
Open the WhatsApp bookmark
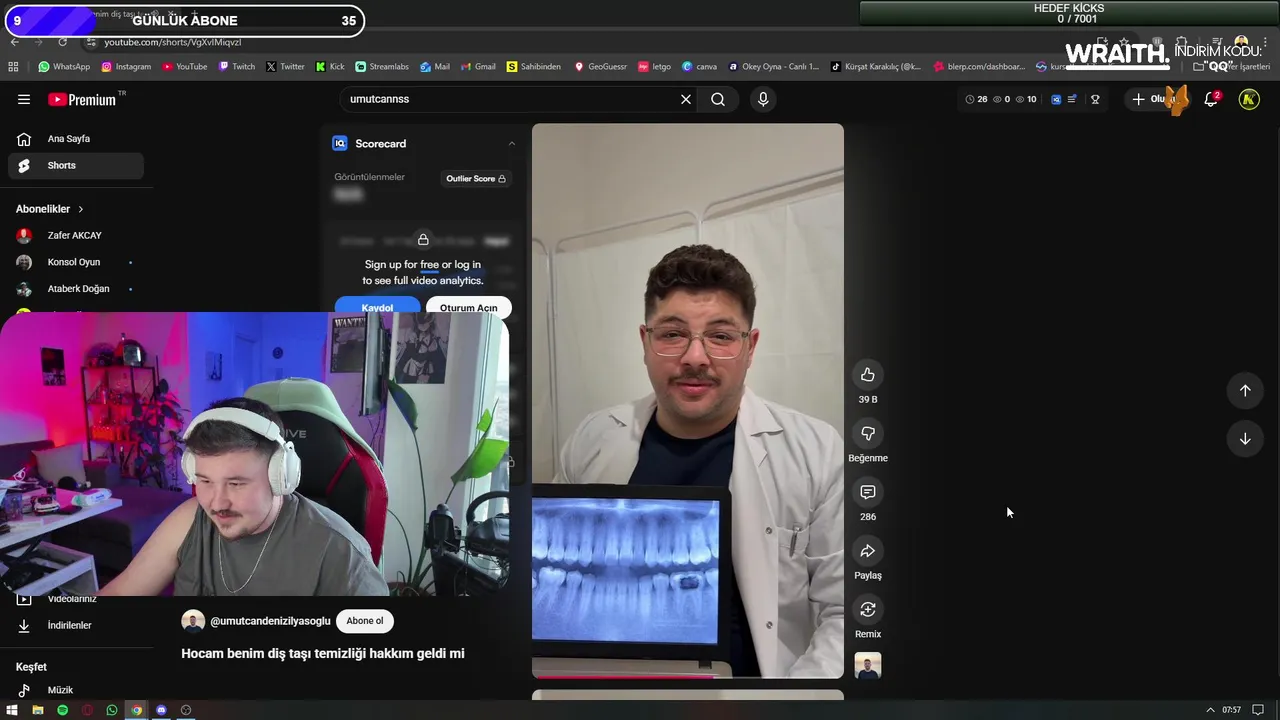pyautogui.click(x=64, y=67)
